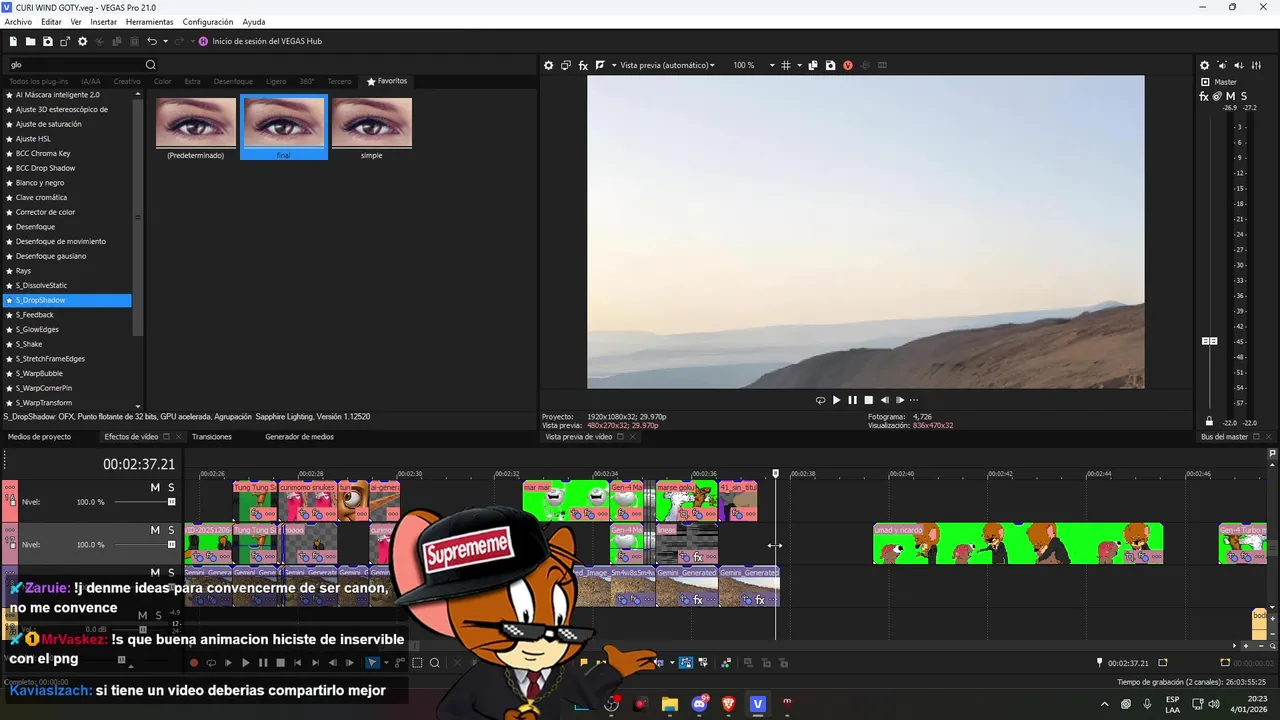Viewport: 1280px width, 720px height.
Task: Open the Generador de medios tab
Action: pos(299,437)
